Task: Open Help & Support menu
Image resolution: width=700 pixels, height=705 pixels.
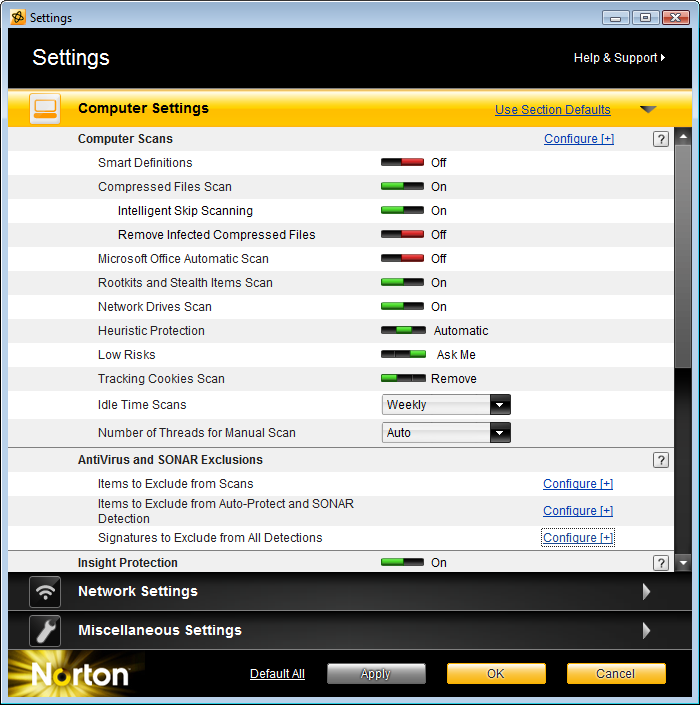Action: (x=620, y=58)
